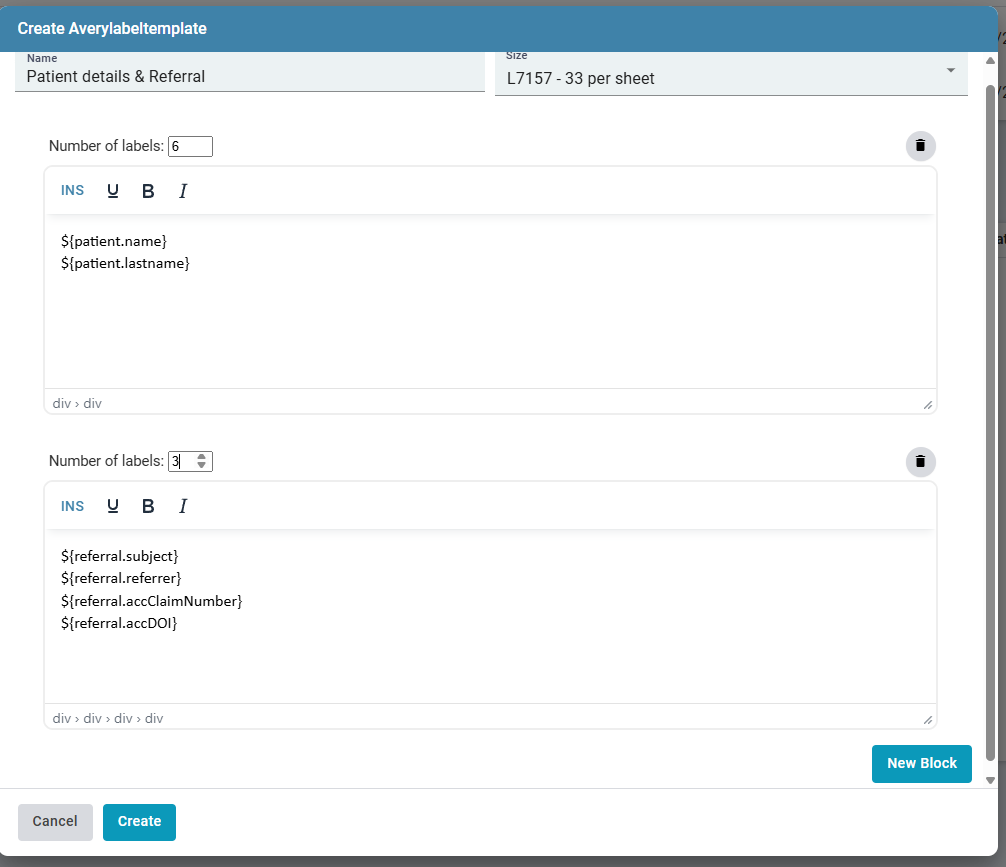Focus the first Number of labels field

click(190, 146)
